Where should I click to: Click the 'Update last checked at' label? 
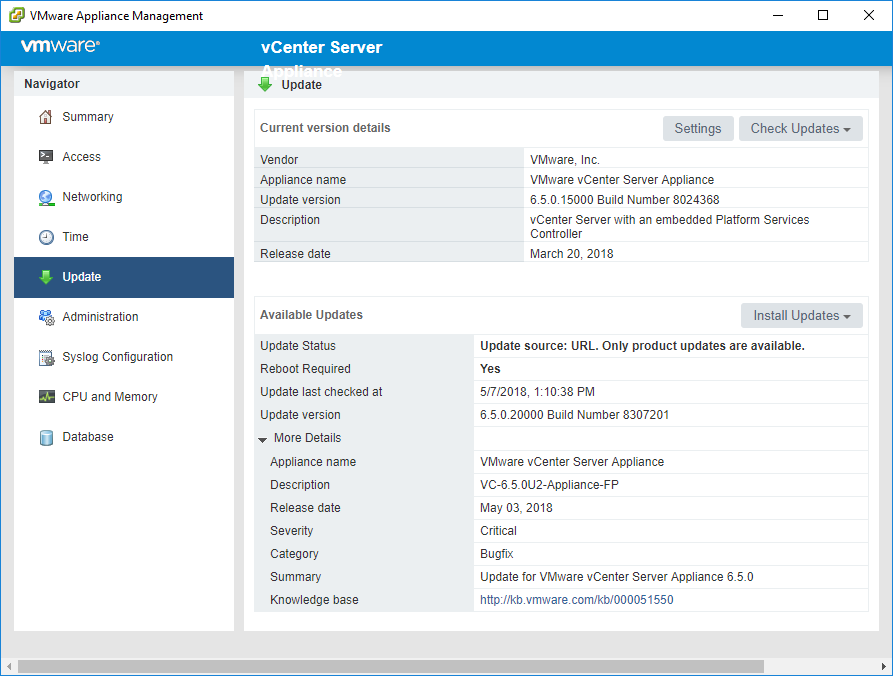321,392
